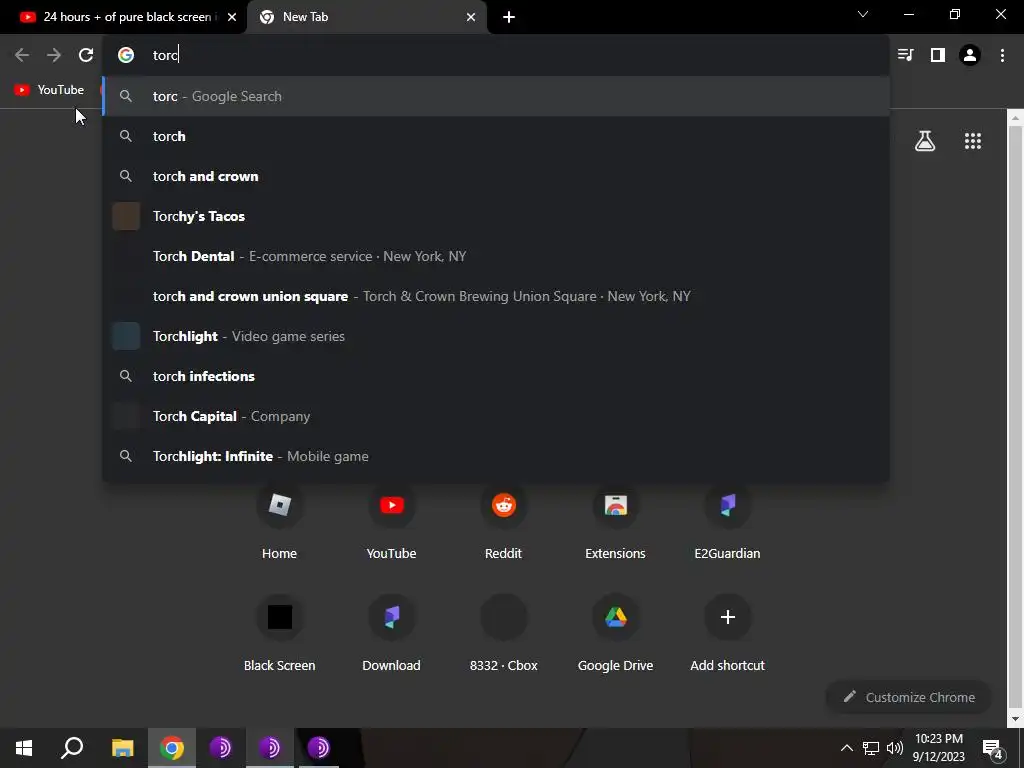Open the YouTube shortcut tile
This screenshot has width=1024, height=768.
pos(391,522)
